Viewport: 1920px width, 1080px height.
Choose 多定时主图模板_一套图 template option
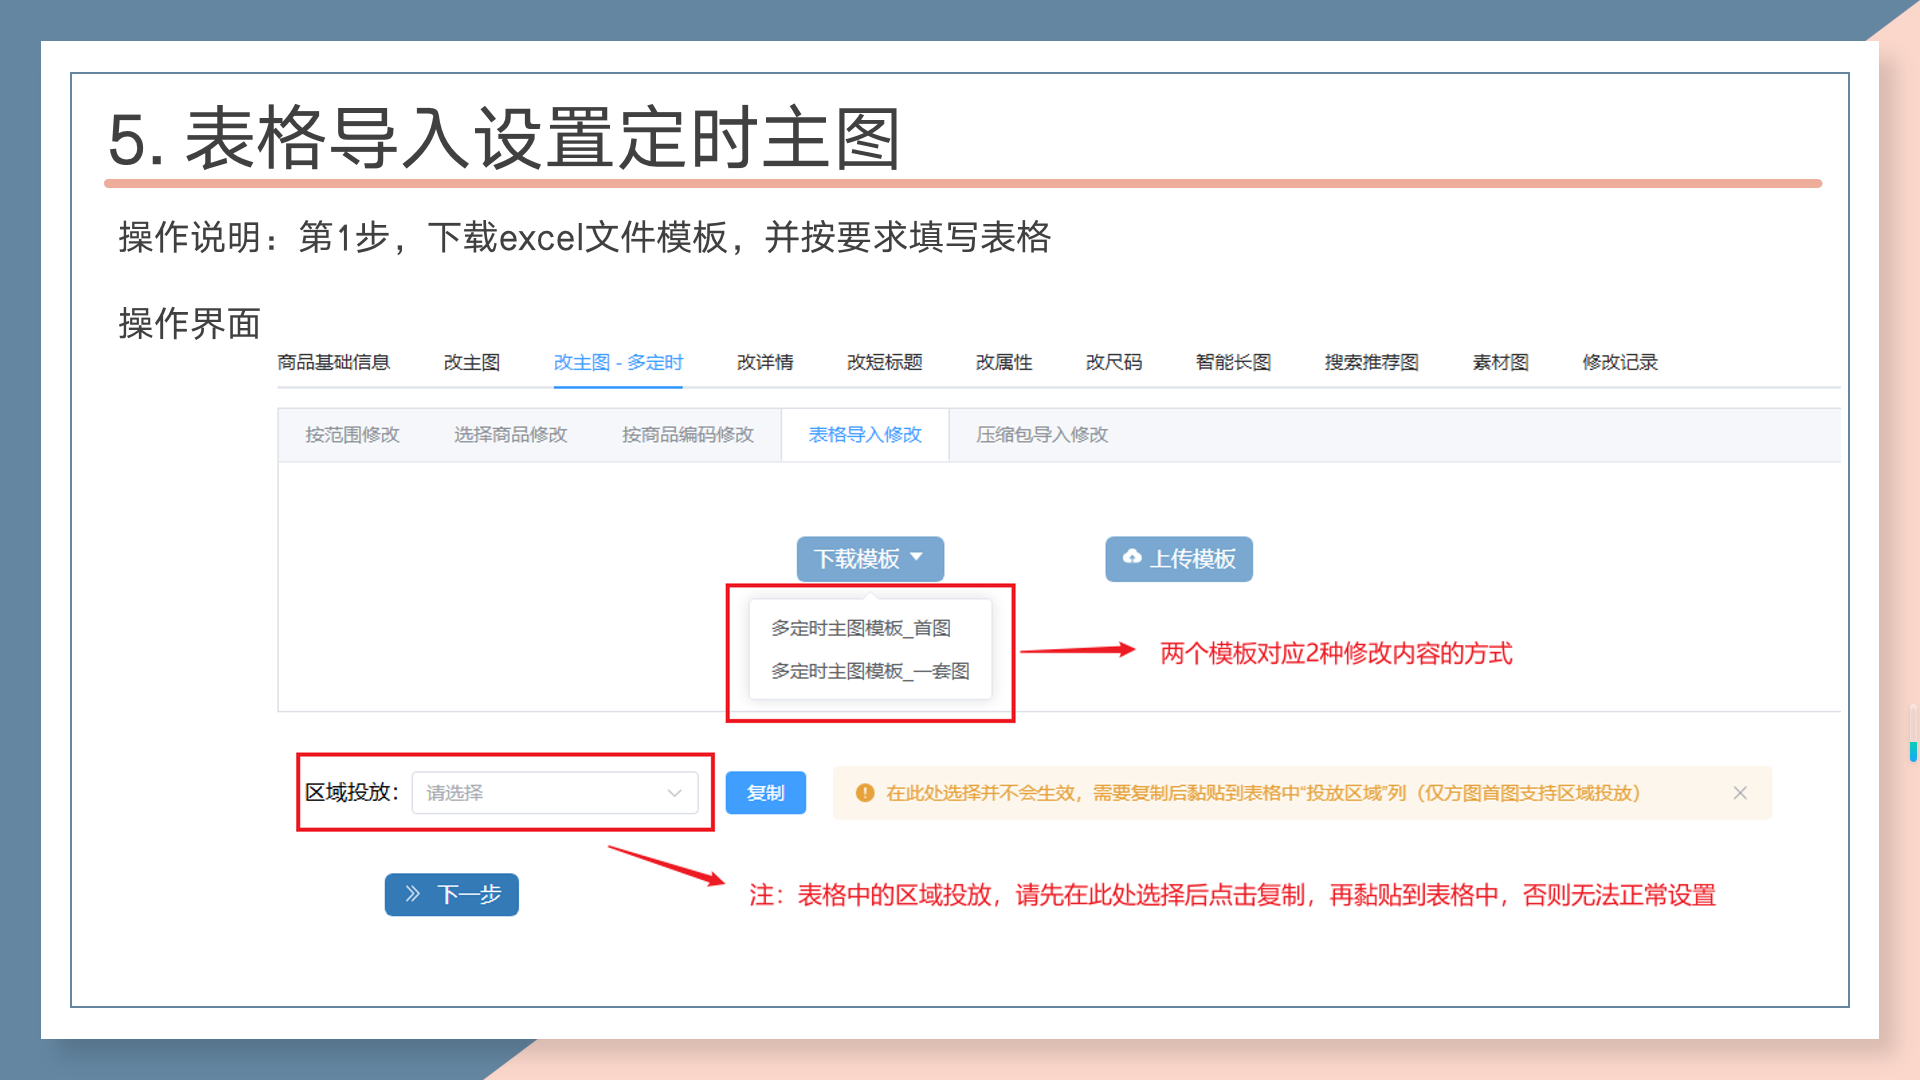pyautogui.click(x=869, y=671)
